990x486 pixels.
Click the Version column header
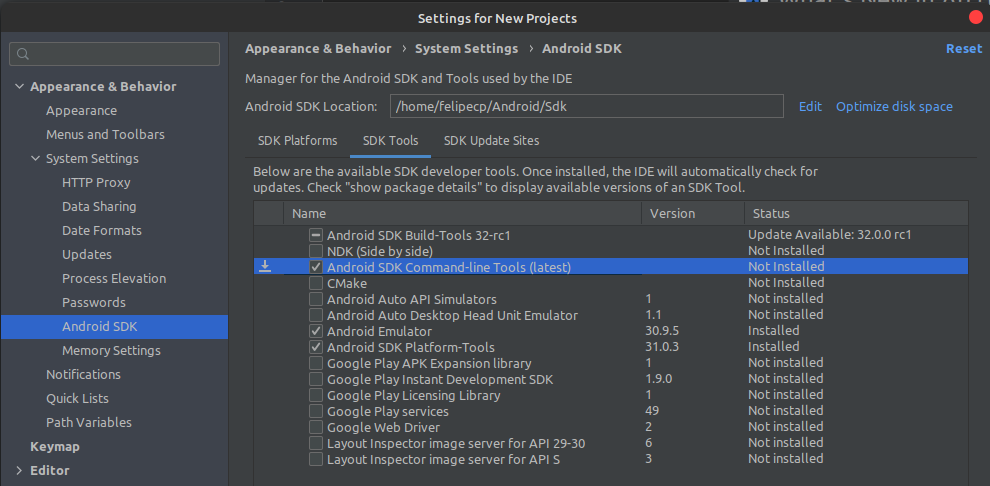693,213
